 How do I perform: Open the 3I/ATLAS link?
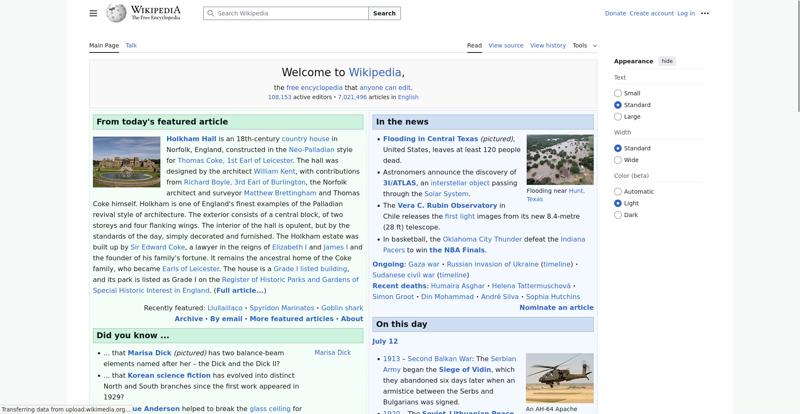tap(399, 183)
